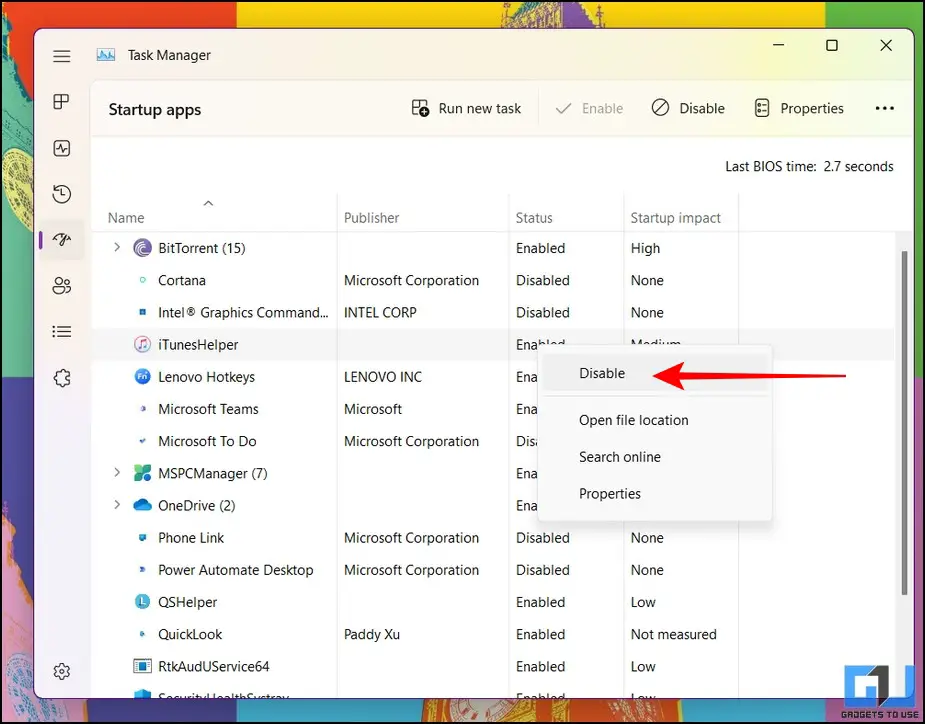Click the QSHelper clock icon

point(142,601)
